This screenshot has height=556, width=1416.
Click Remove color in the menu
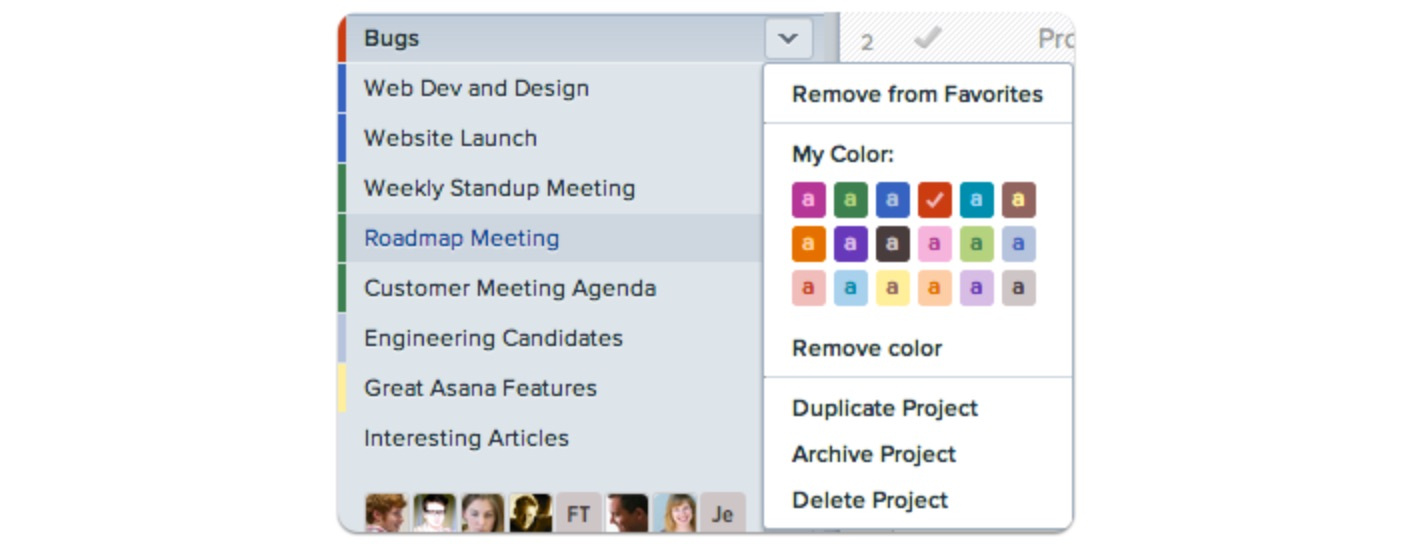[x=867, y=349]
